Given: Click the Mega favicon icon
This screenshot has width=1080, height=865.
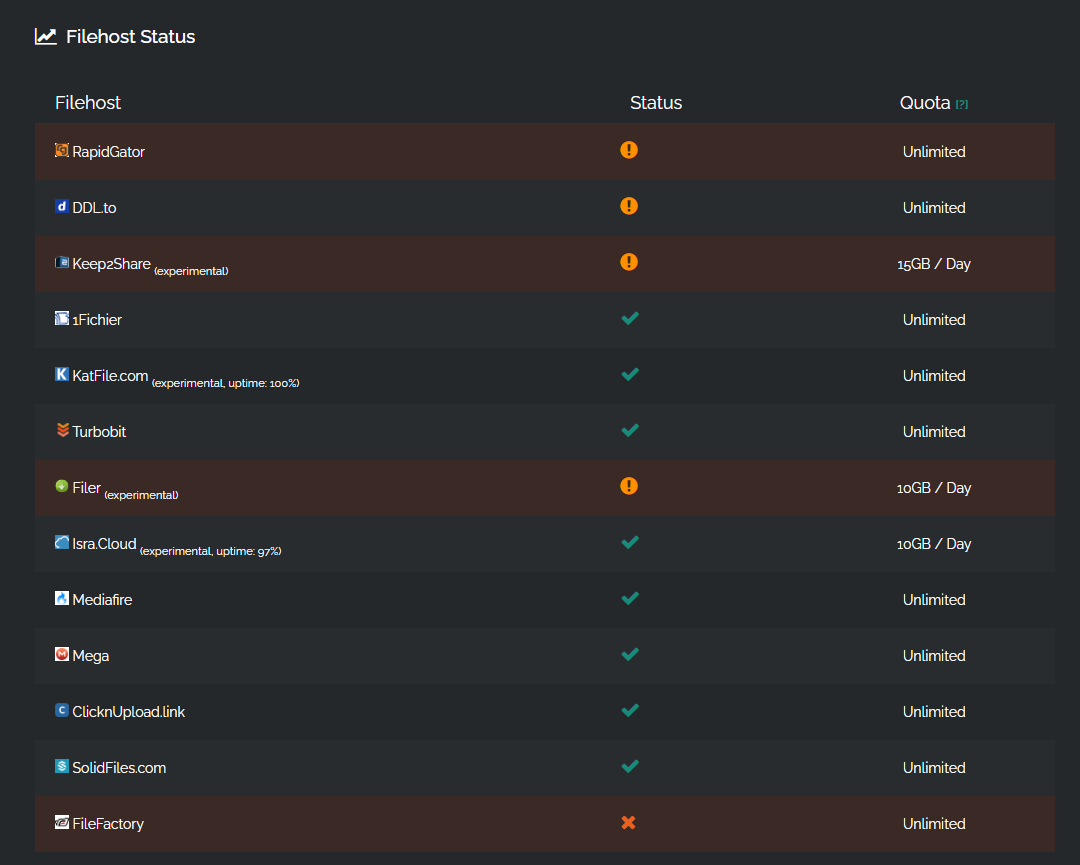Looking at the screenshot, I should pyautogui.click(x=62, y=654).
